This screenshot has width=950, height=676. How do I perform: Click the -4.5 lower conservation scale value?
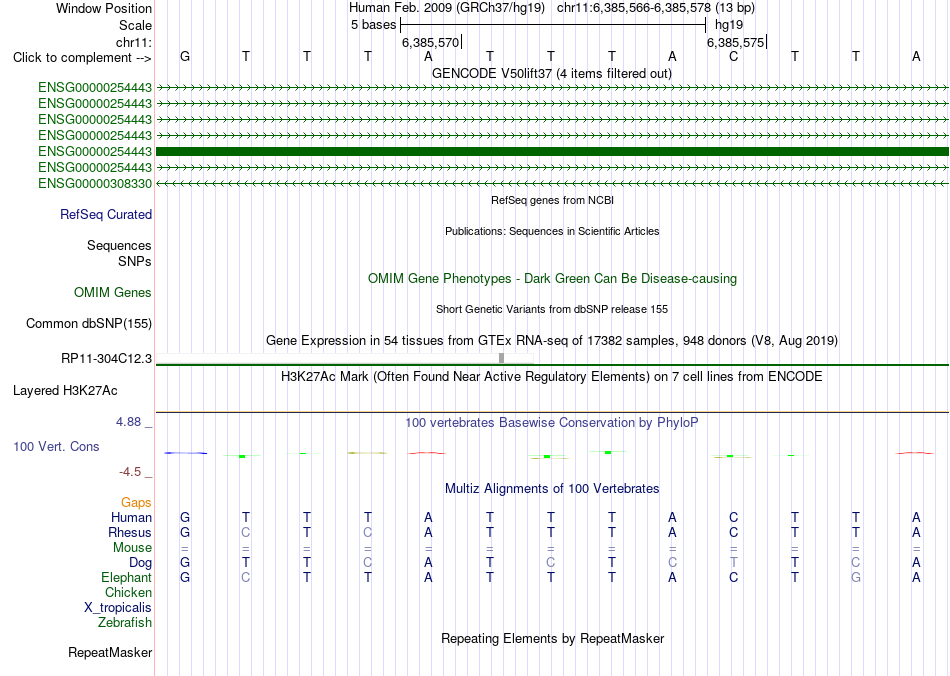click(130, 471)
